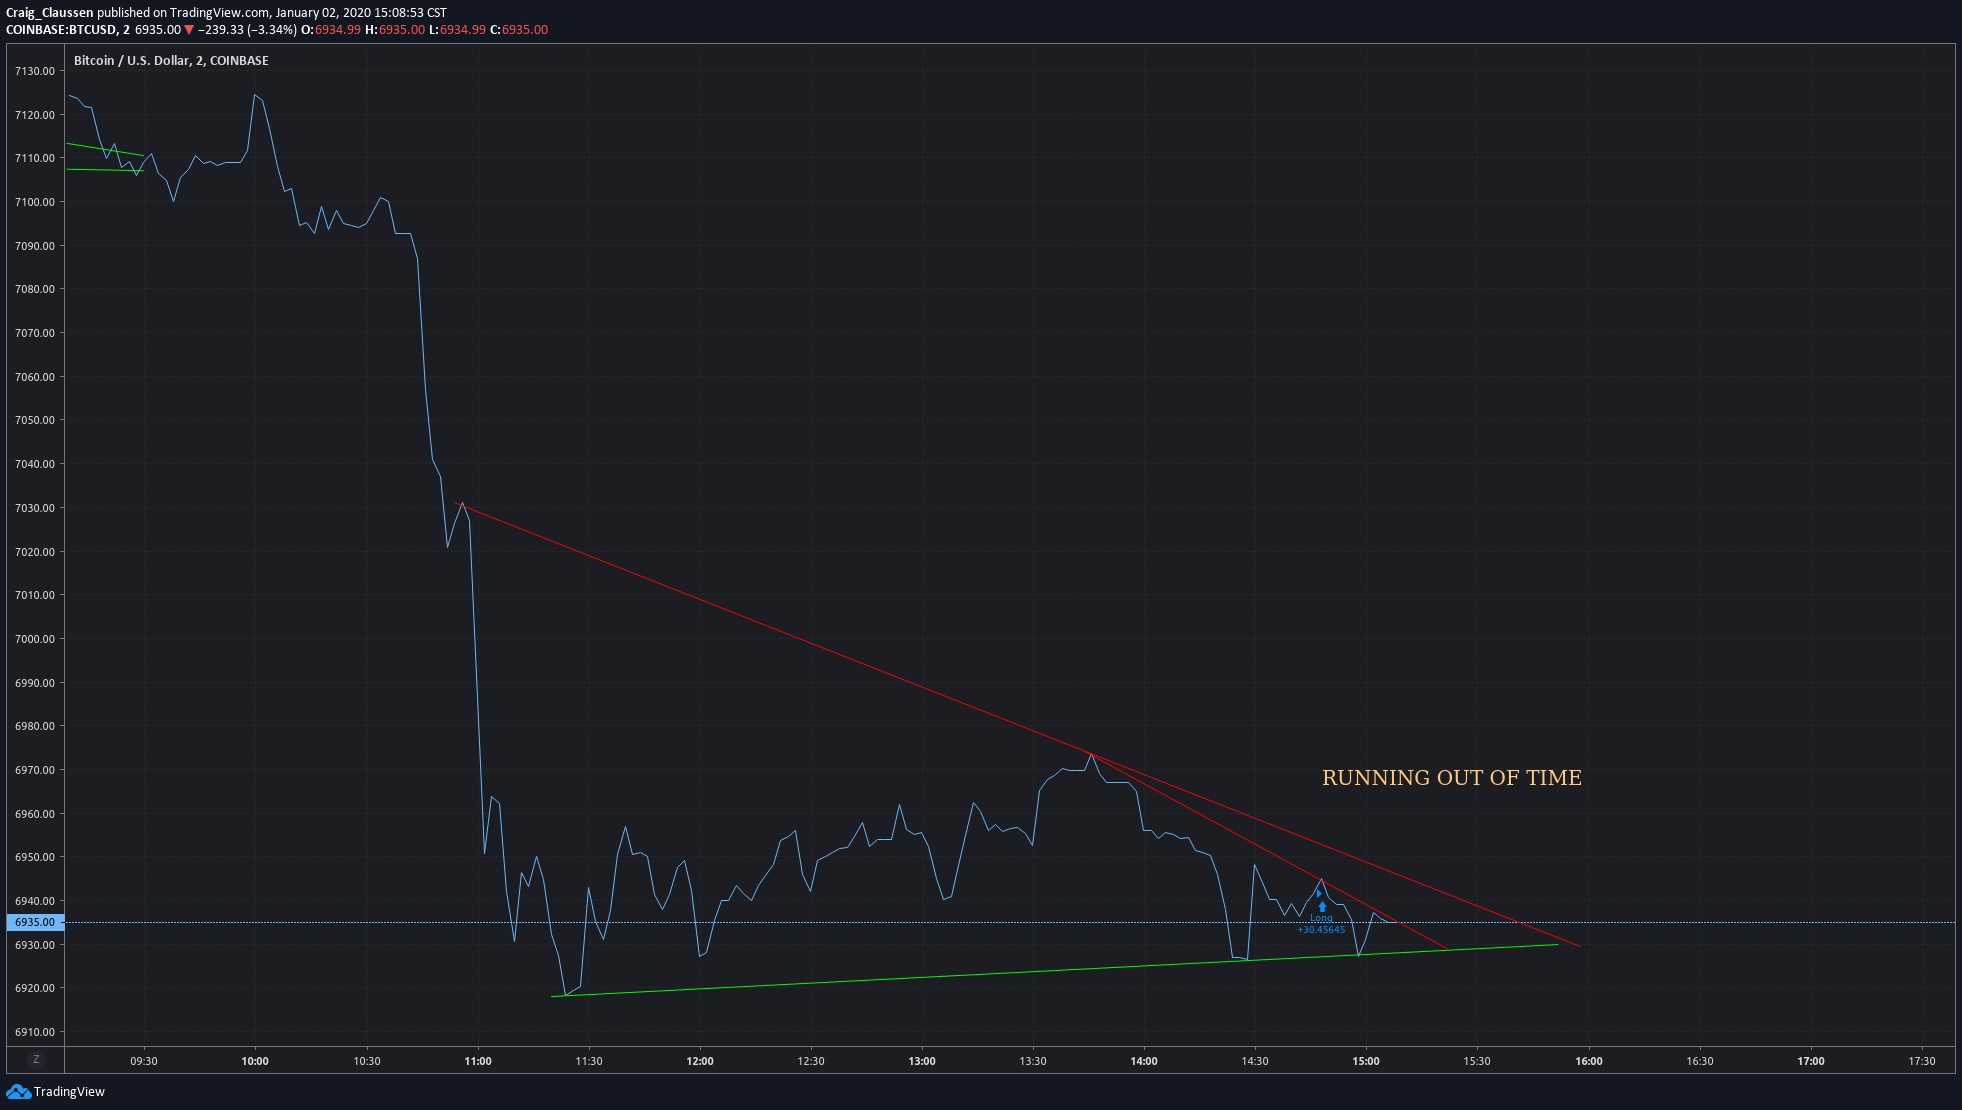The width and height of the screenshot is (1962, 1110).
Task: Click the Craig_Claussen author name
Action: (50, 13)
